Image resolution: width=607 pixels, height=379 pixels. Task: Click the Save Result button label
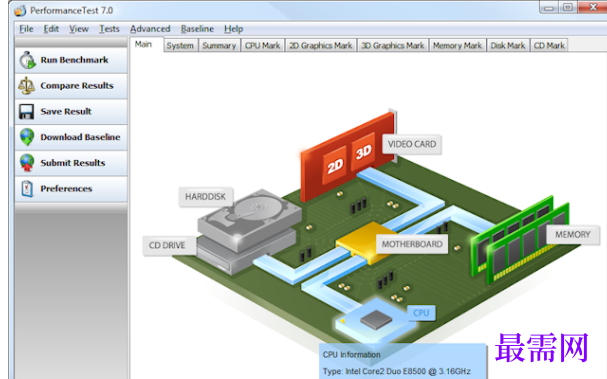(66, 111)
